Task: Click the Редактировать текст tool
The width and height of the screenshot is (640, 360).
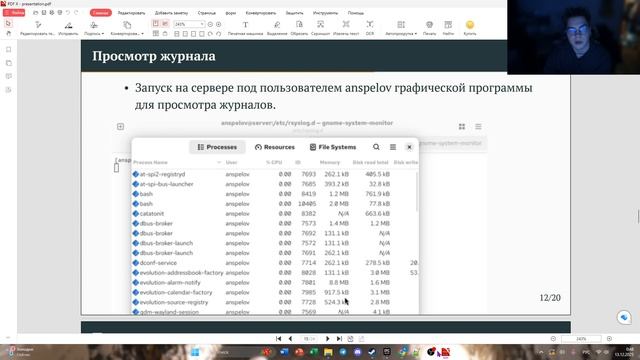Action: point(37,28)
